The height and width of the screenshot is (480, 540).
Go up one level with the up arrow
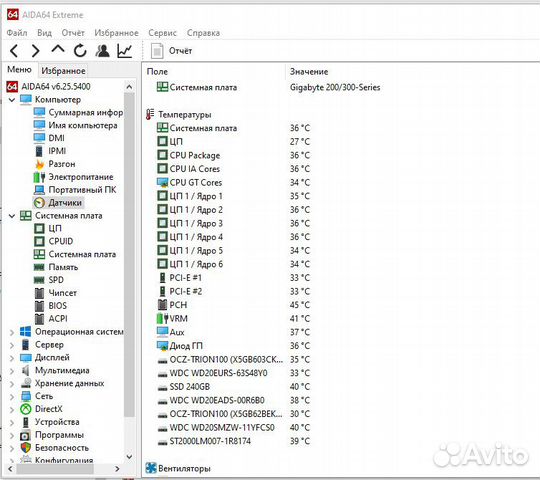pyautogui.click(x=58, y=50)
